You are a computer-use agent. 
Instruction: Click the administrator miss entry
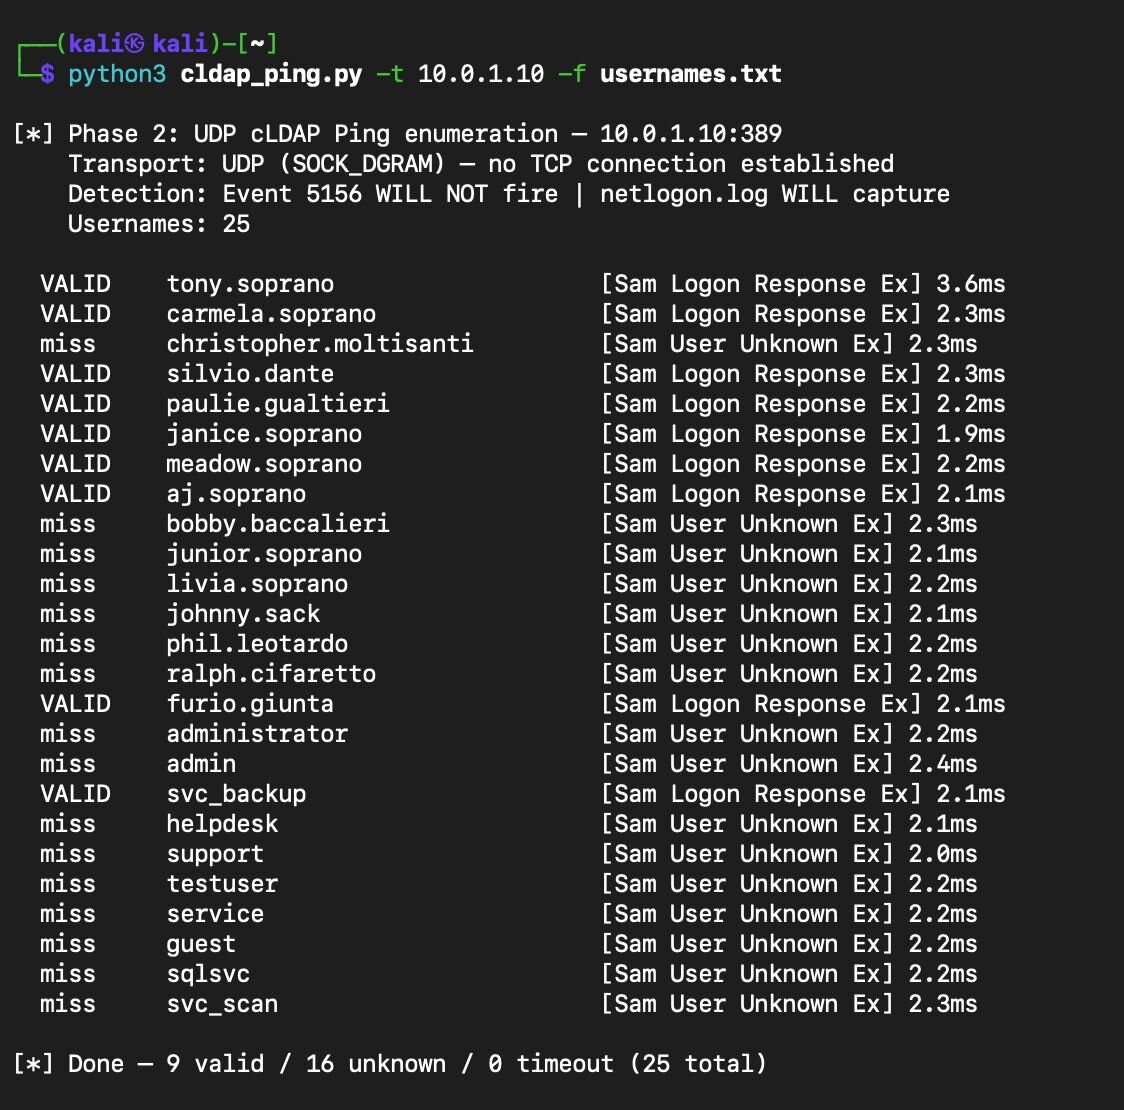point(257,734)
